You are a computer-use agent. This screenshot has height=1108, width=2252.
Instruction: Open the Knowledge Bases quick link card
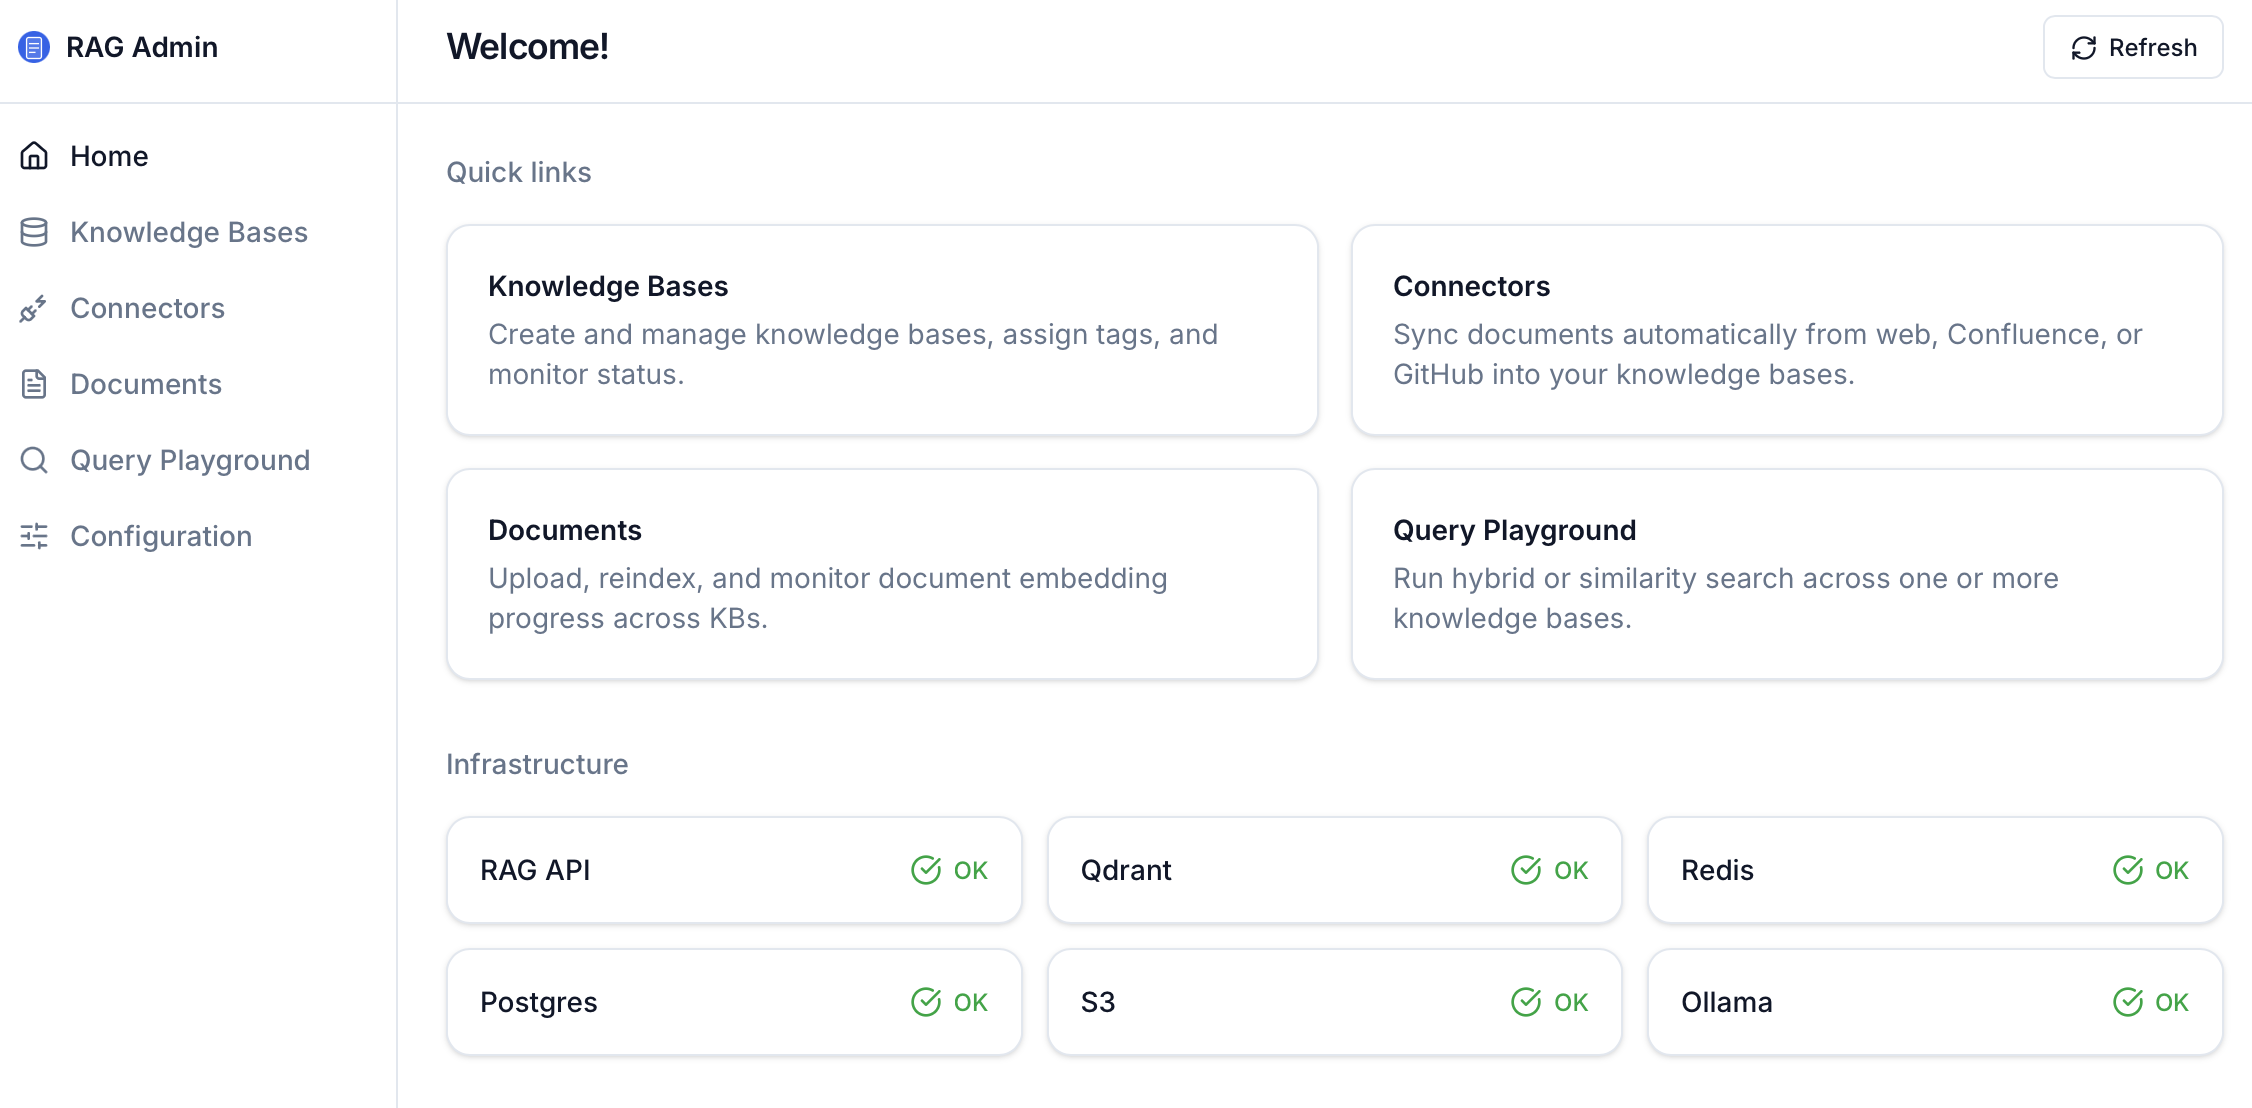pos(882,330)
